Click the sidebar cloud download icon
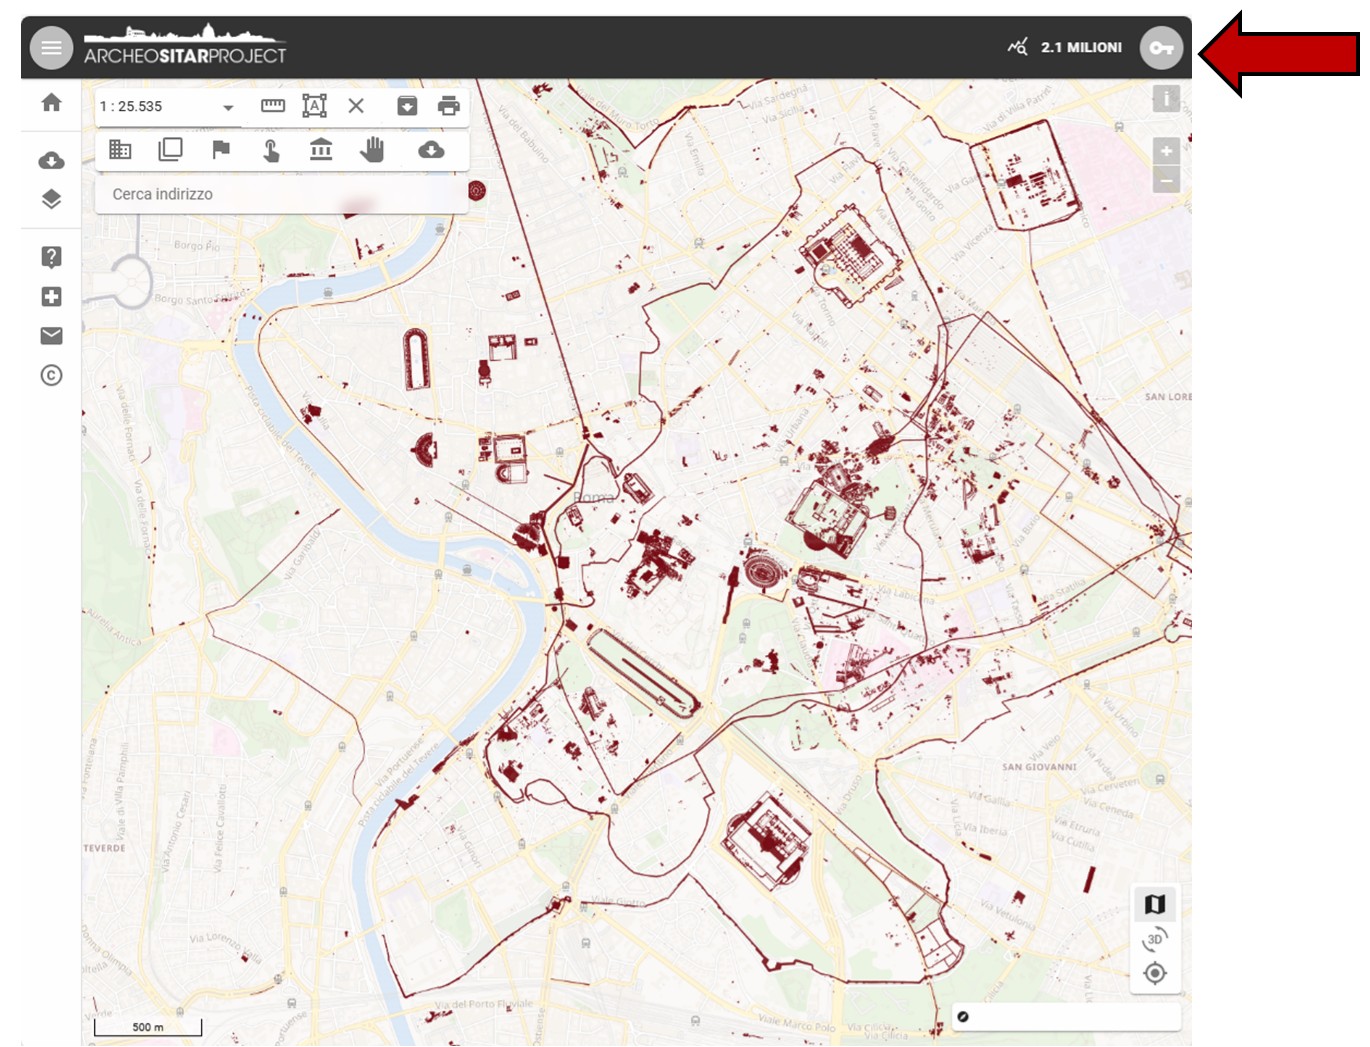 coord(51,161)
